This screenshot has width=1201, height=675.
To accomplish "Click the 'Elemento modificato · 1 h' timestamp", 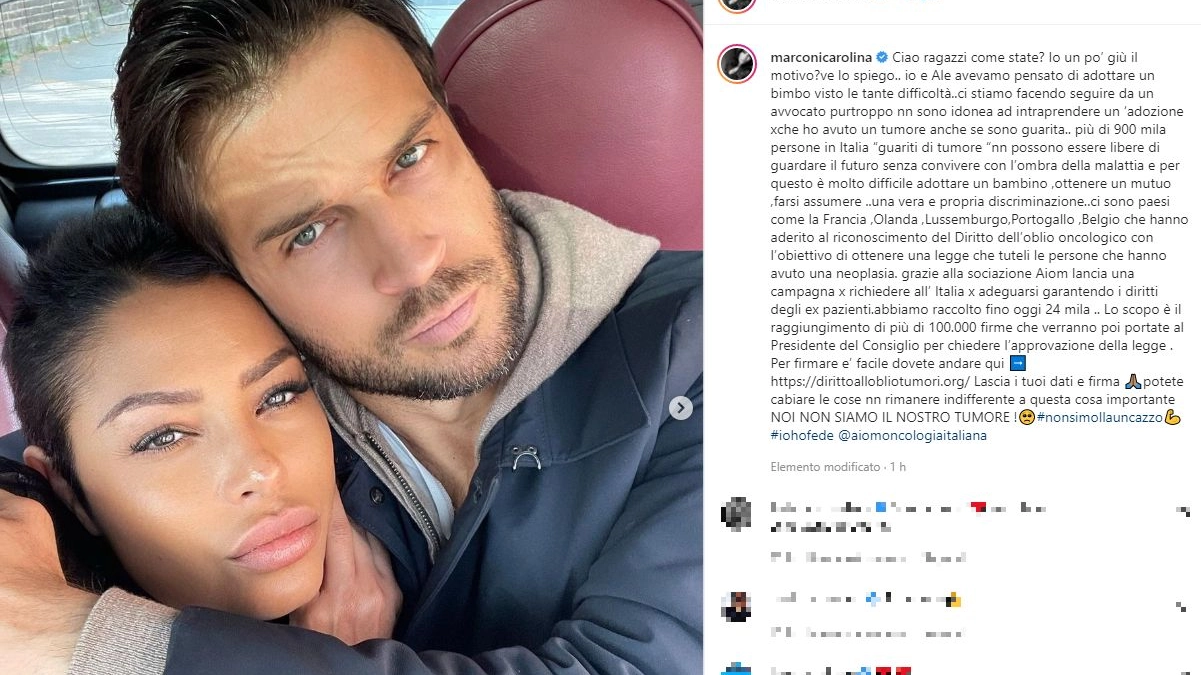I will pos(838,467).
